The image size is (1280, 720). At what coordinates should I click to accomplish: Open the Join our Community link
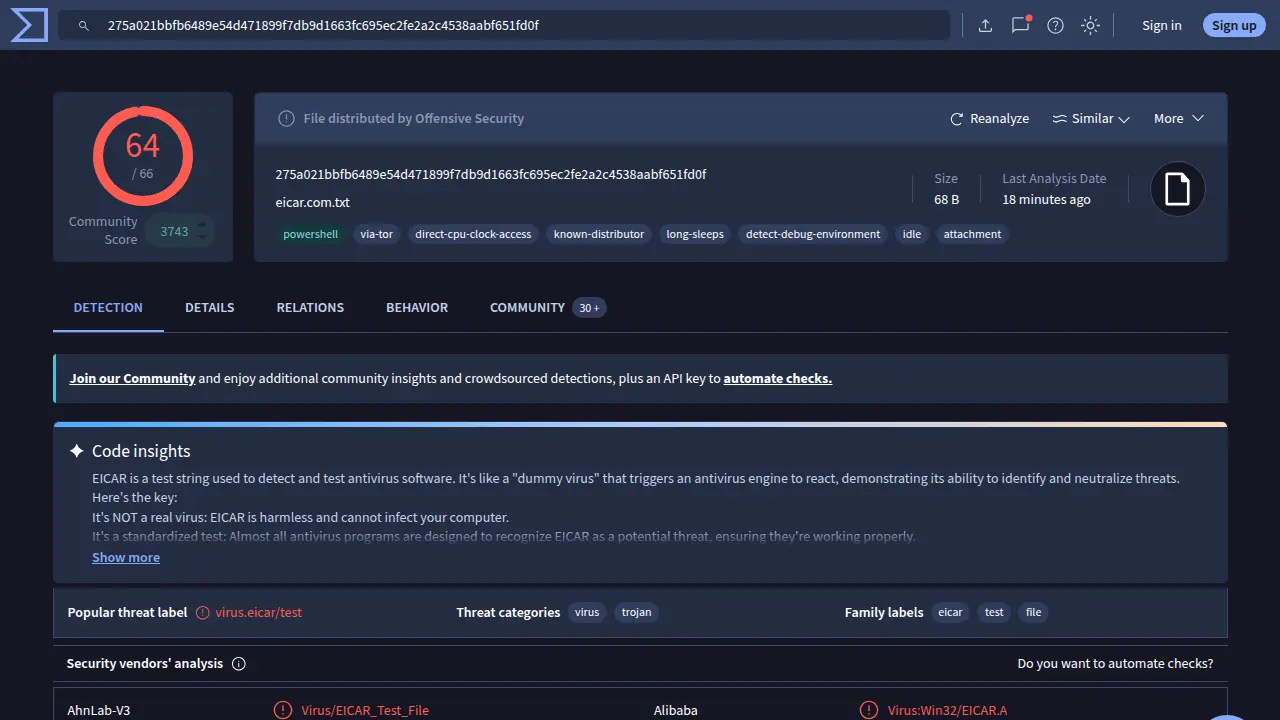pyautogui.click(x=132, y=379)
